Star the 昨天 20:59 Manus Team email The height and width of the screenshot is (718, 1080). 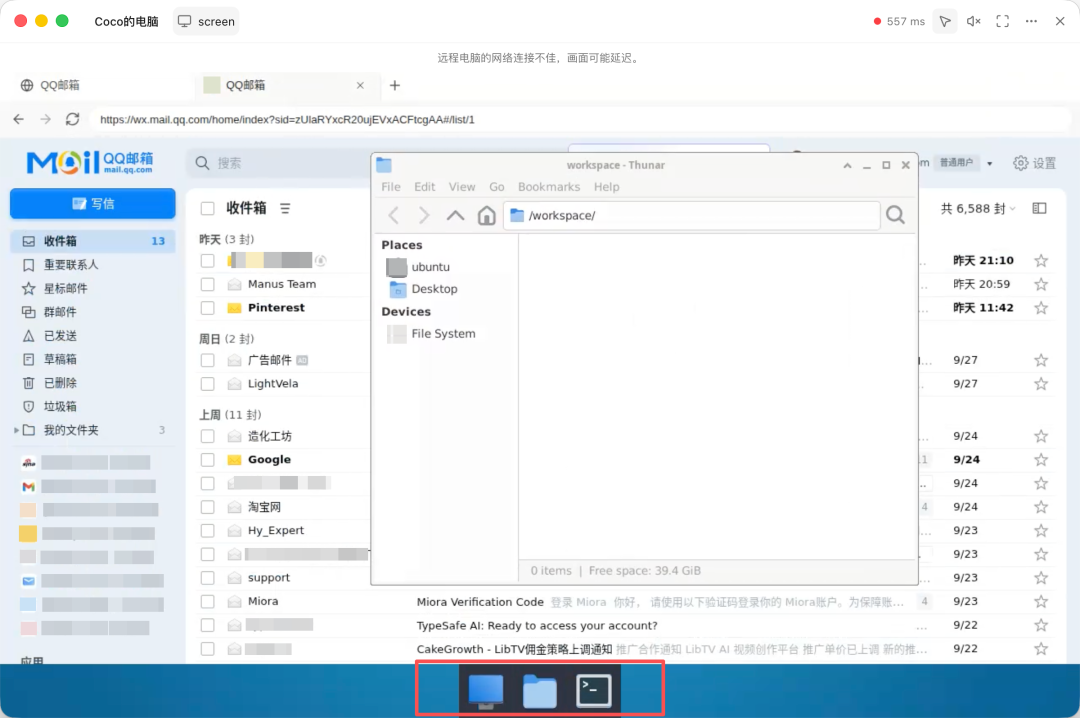tap(1041, 284)
